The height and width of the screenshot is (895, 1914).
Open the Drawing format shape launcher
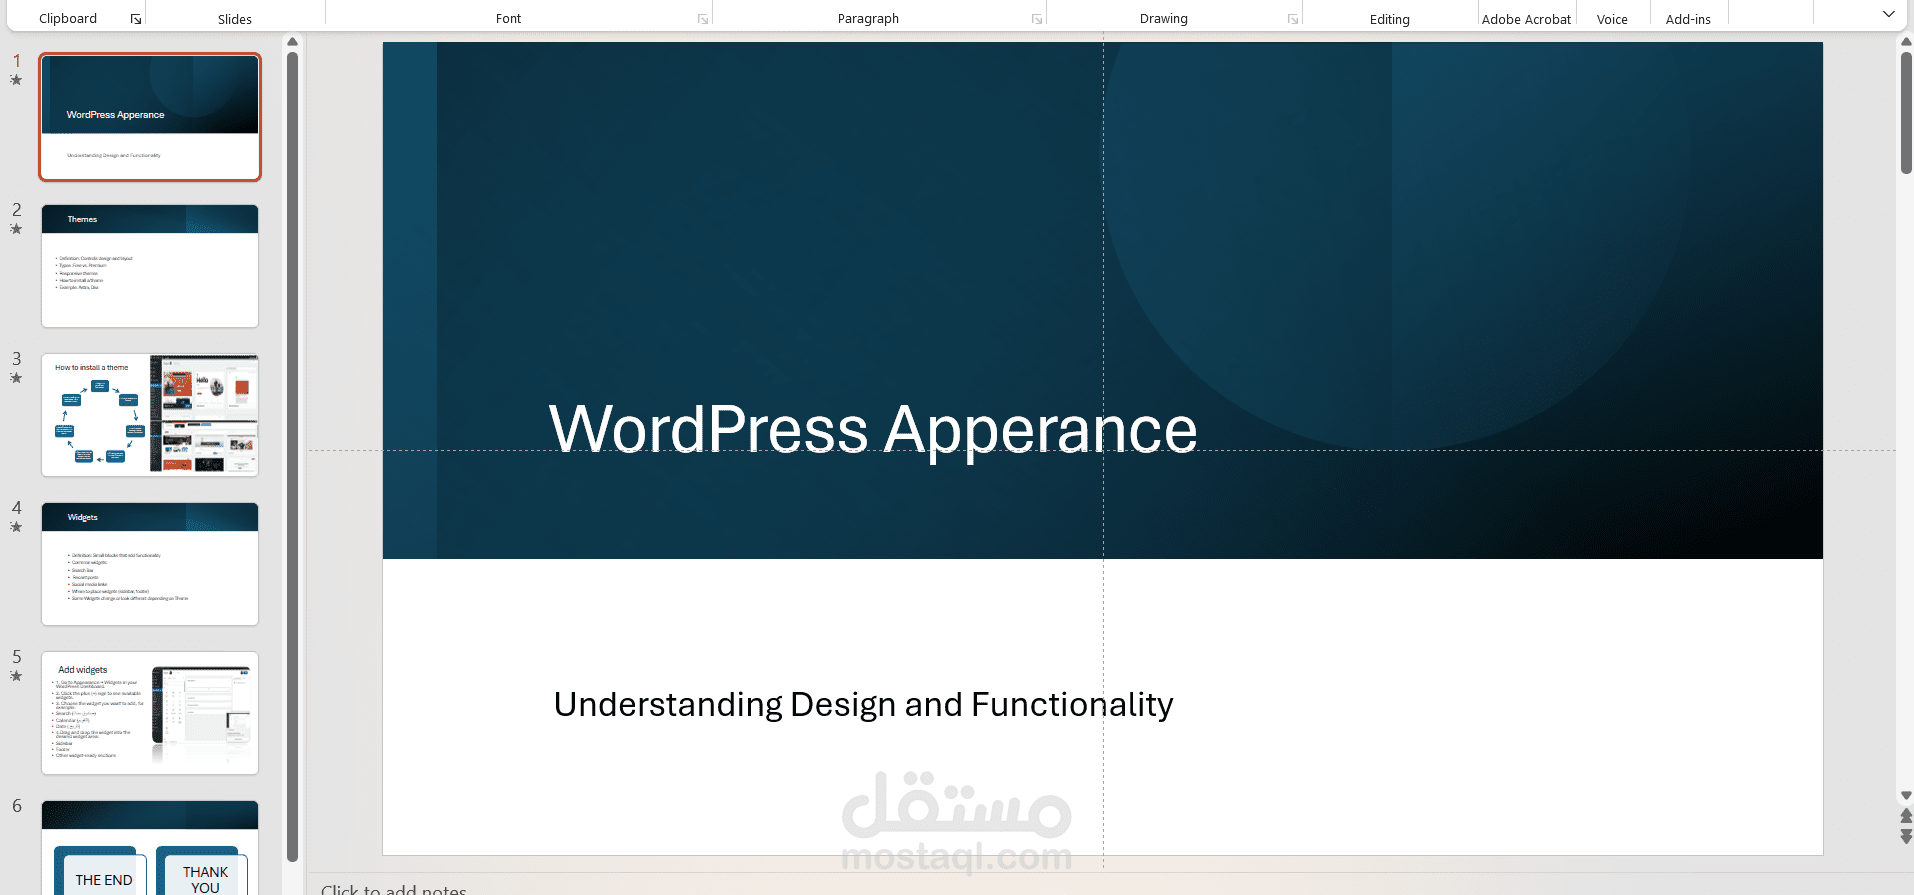point(1293,19)
